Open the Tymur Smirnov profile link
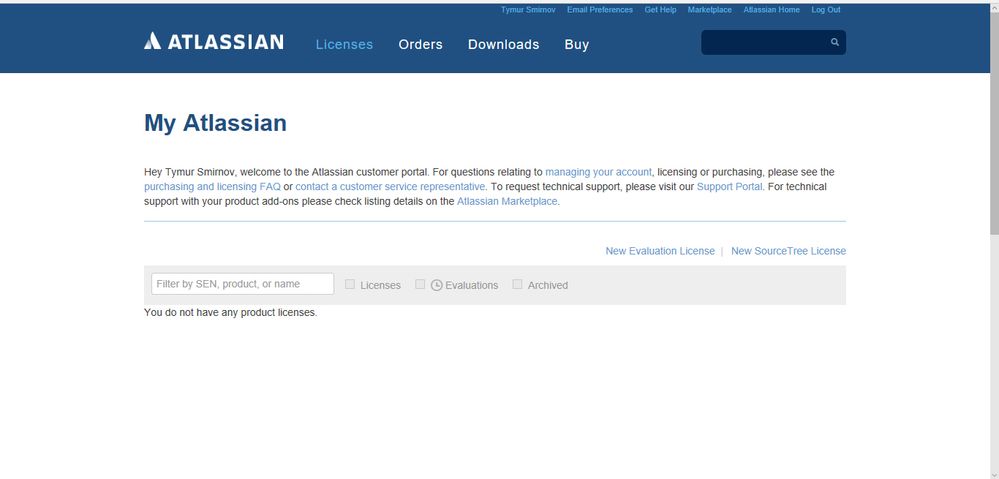 coord(528,10)
